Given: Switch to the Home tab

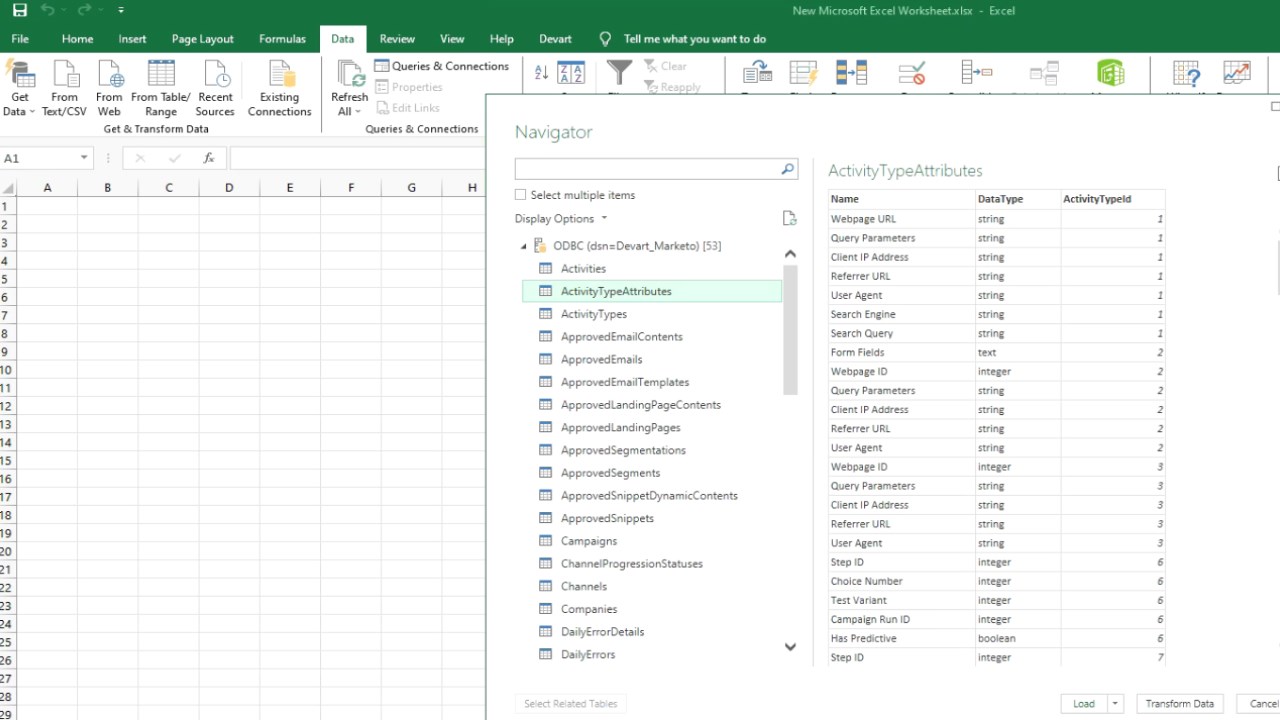Looking at the screenshot, I should [x=77, y=39].
